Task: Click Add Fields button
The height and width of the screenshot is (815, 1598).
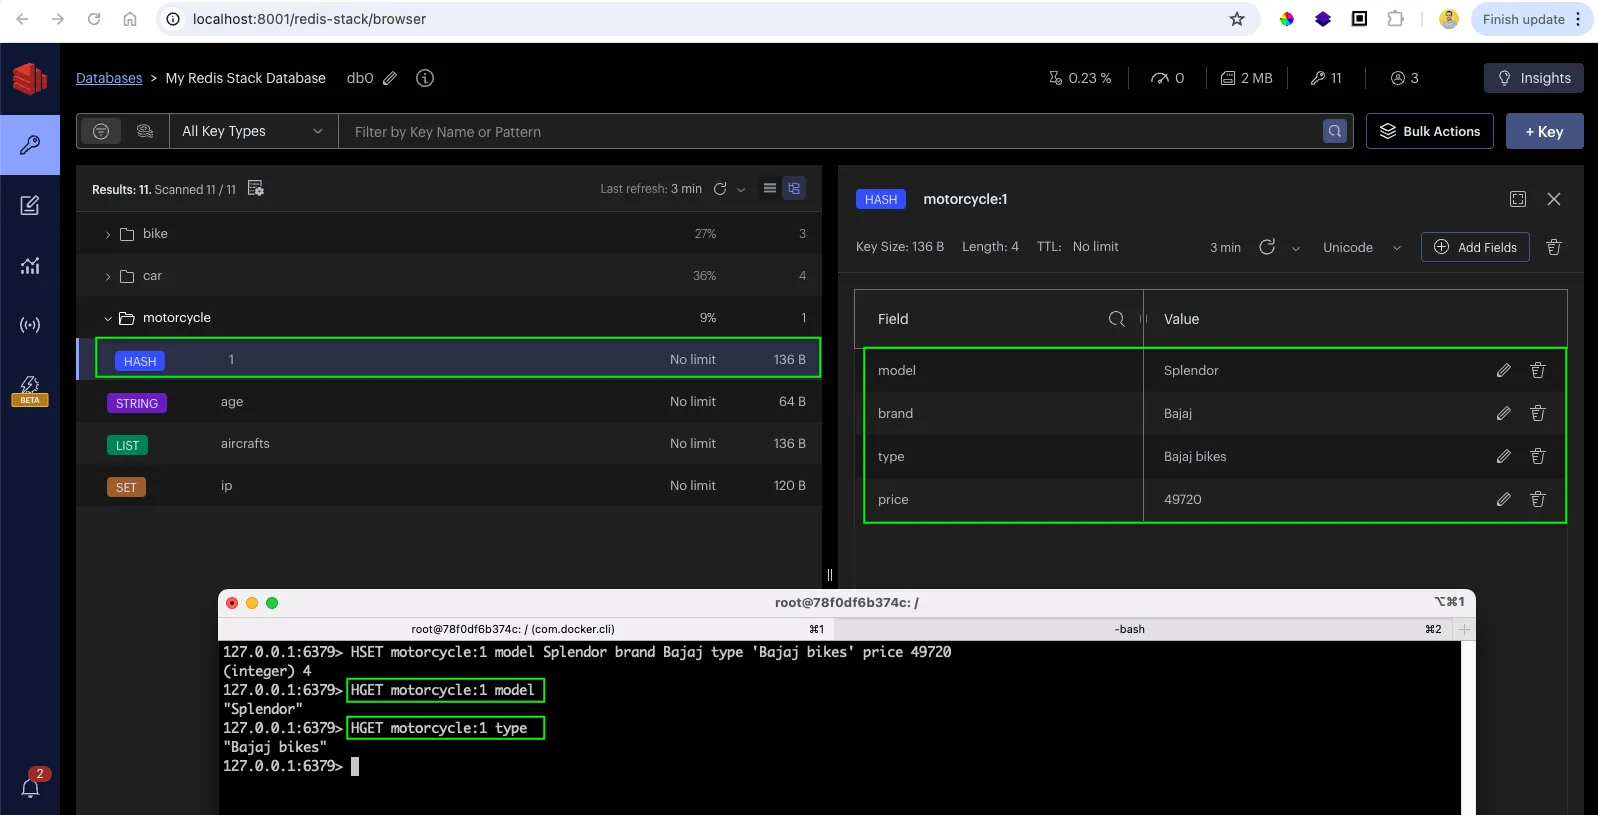Action: coord(1475,247)
